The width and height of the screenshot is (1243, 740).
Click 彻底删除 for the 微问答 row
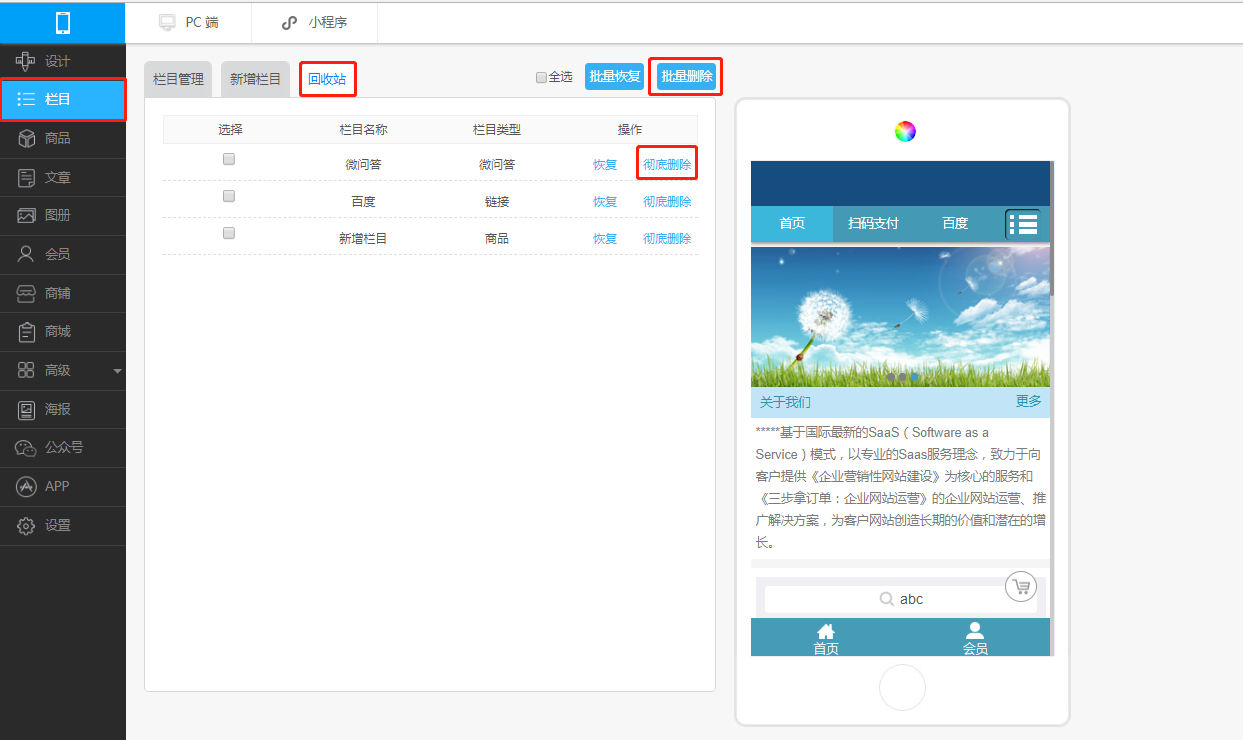[667, 164]
